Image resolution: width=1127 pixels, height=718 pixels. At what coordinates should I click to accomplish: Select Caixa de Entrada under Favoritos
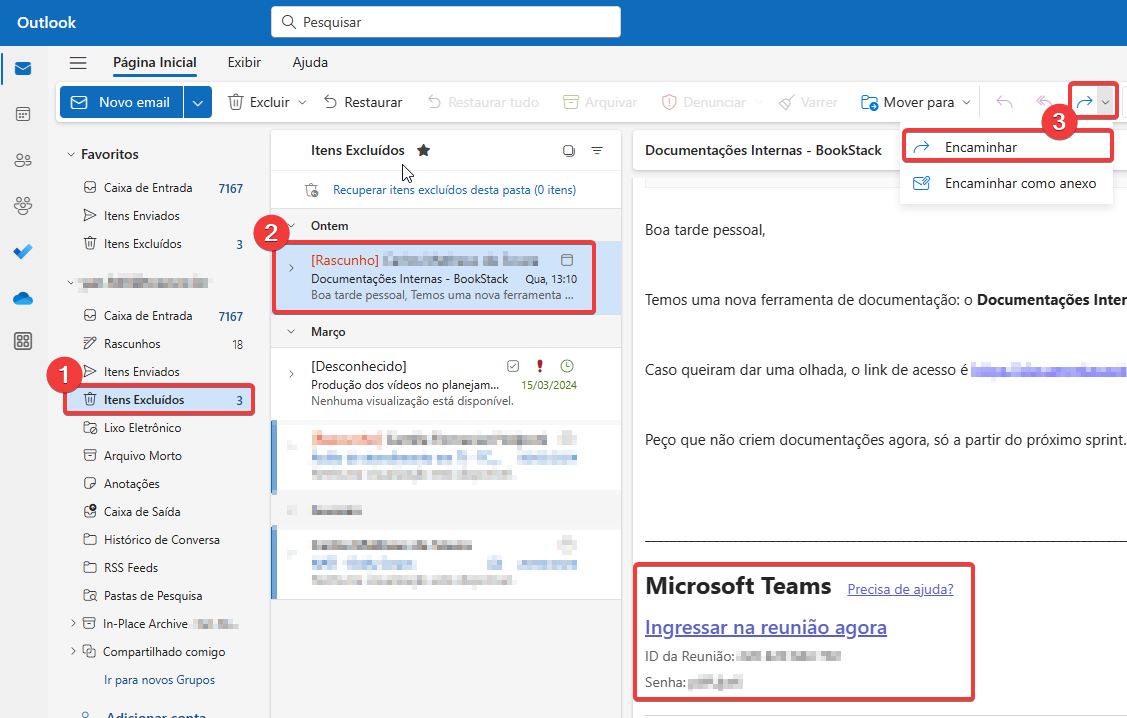pyautogui.click(x=160, y=188)
